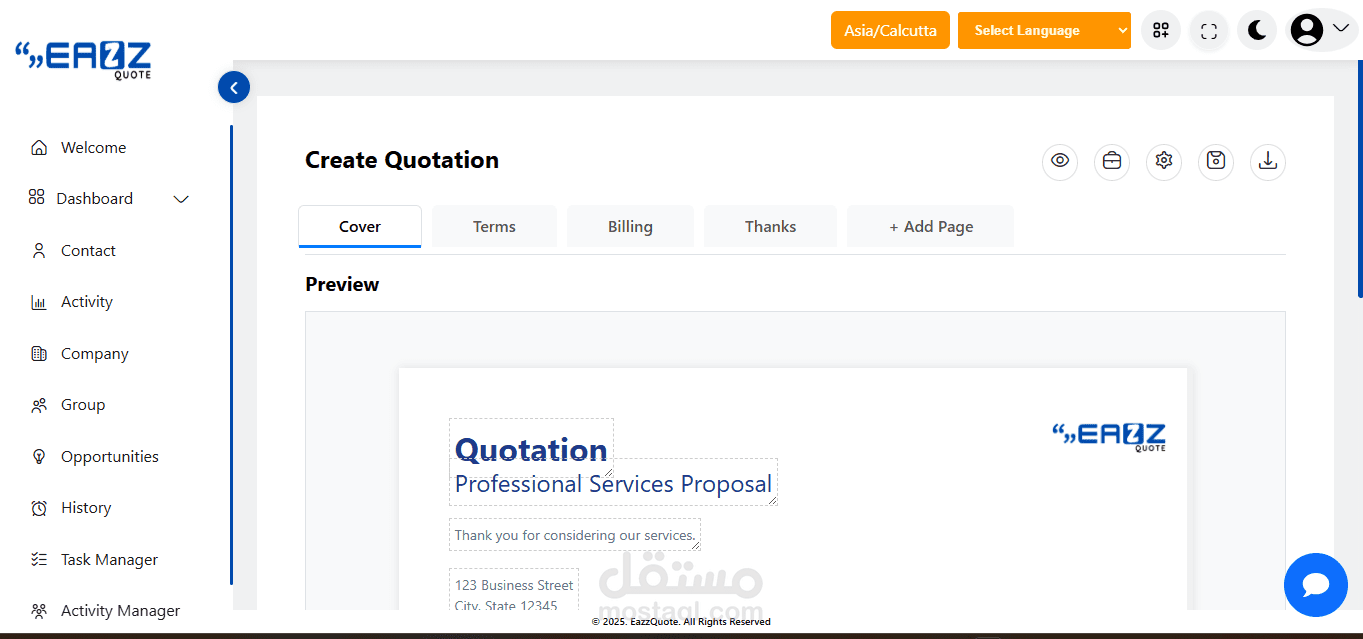Click the Asia/Calcutta timezone button
Screen dimensions: 1363x639
click(890, 30)
